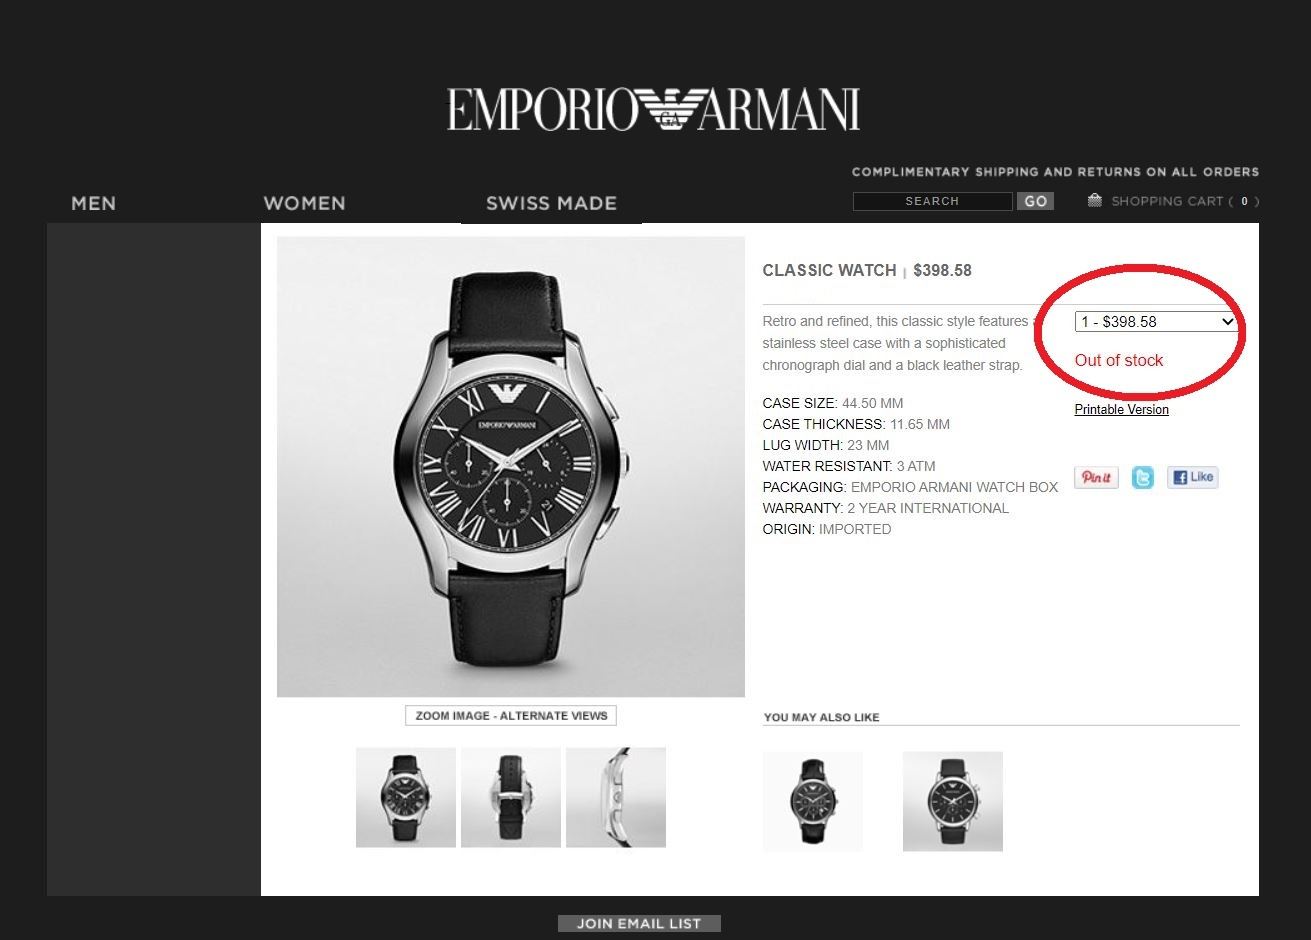Screen dimensions: 1311x940
Task: Select the side view watch thumbnail
Action: coord(616,797)
